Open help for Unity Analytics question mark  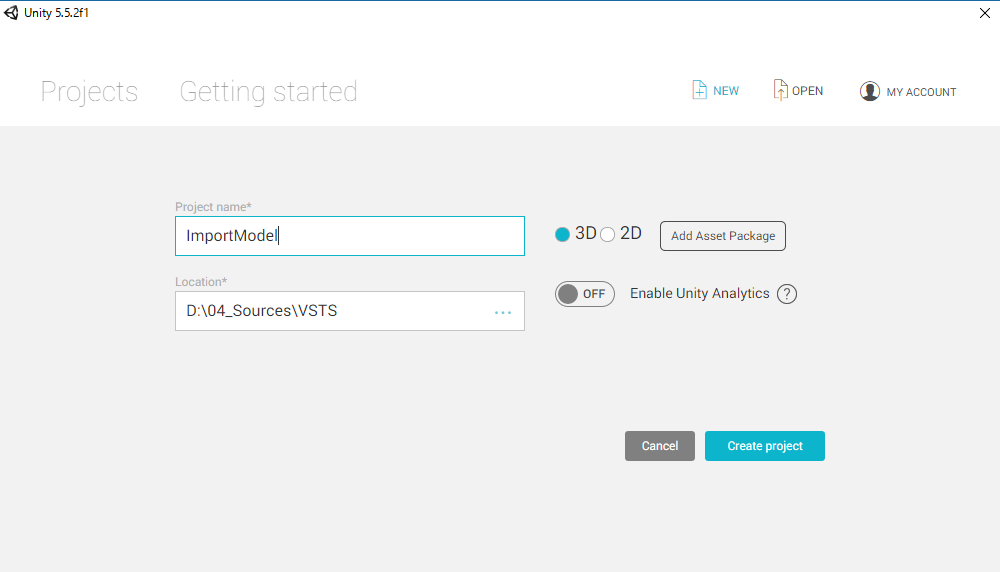coord(787,294)
